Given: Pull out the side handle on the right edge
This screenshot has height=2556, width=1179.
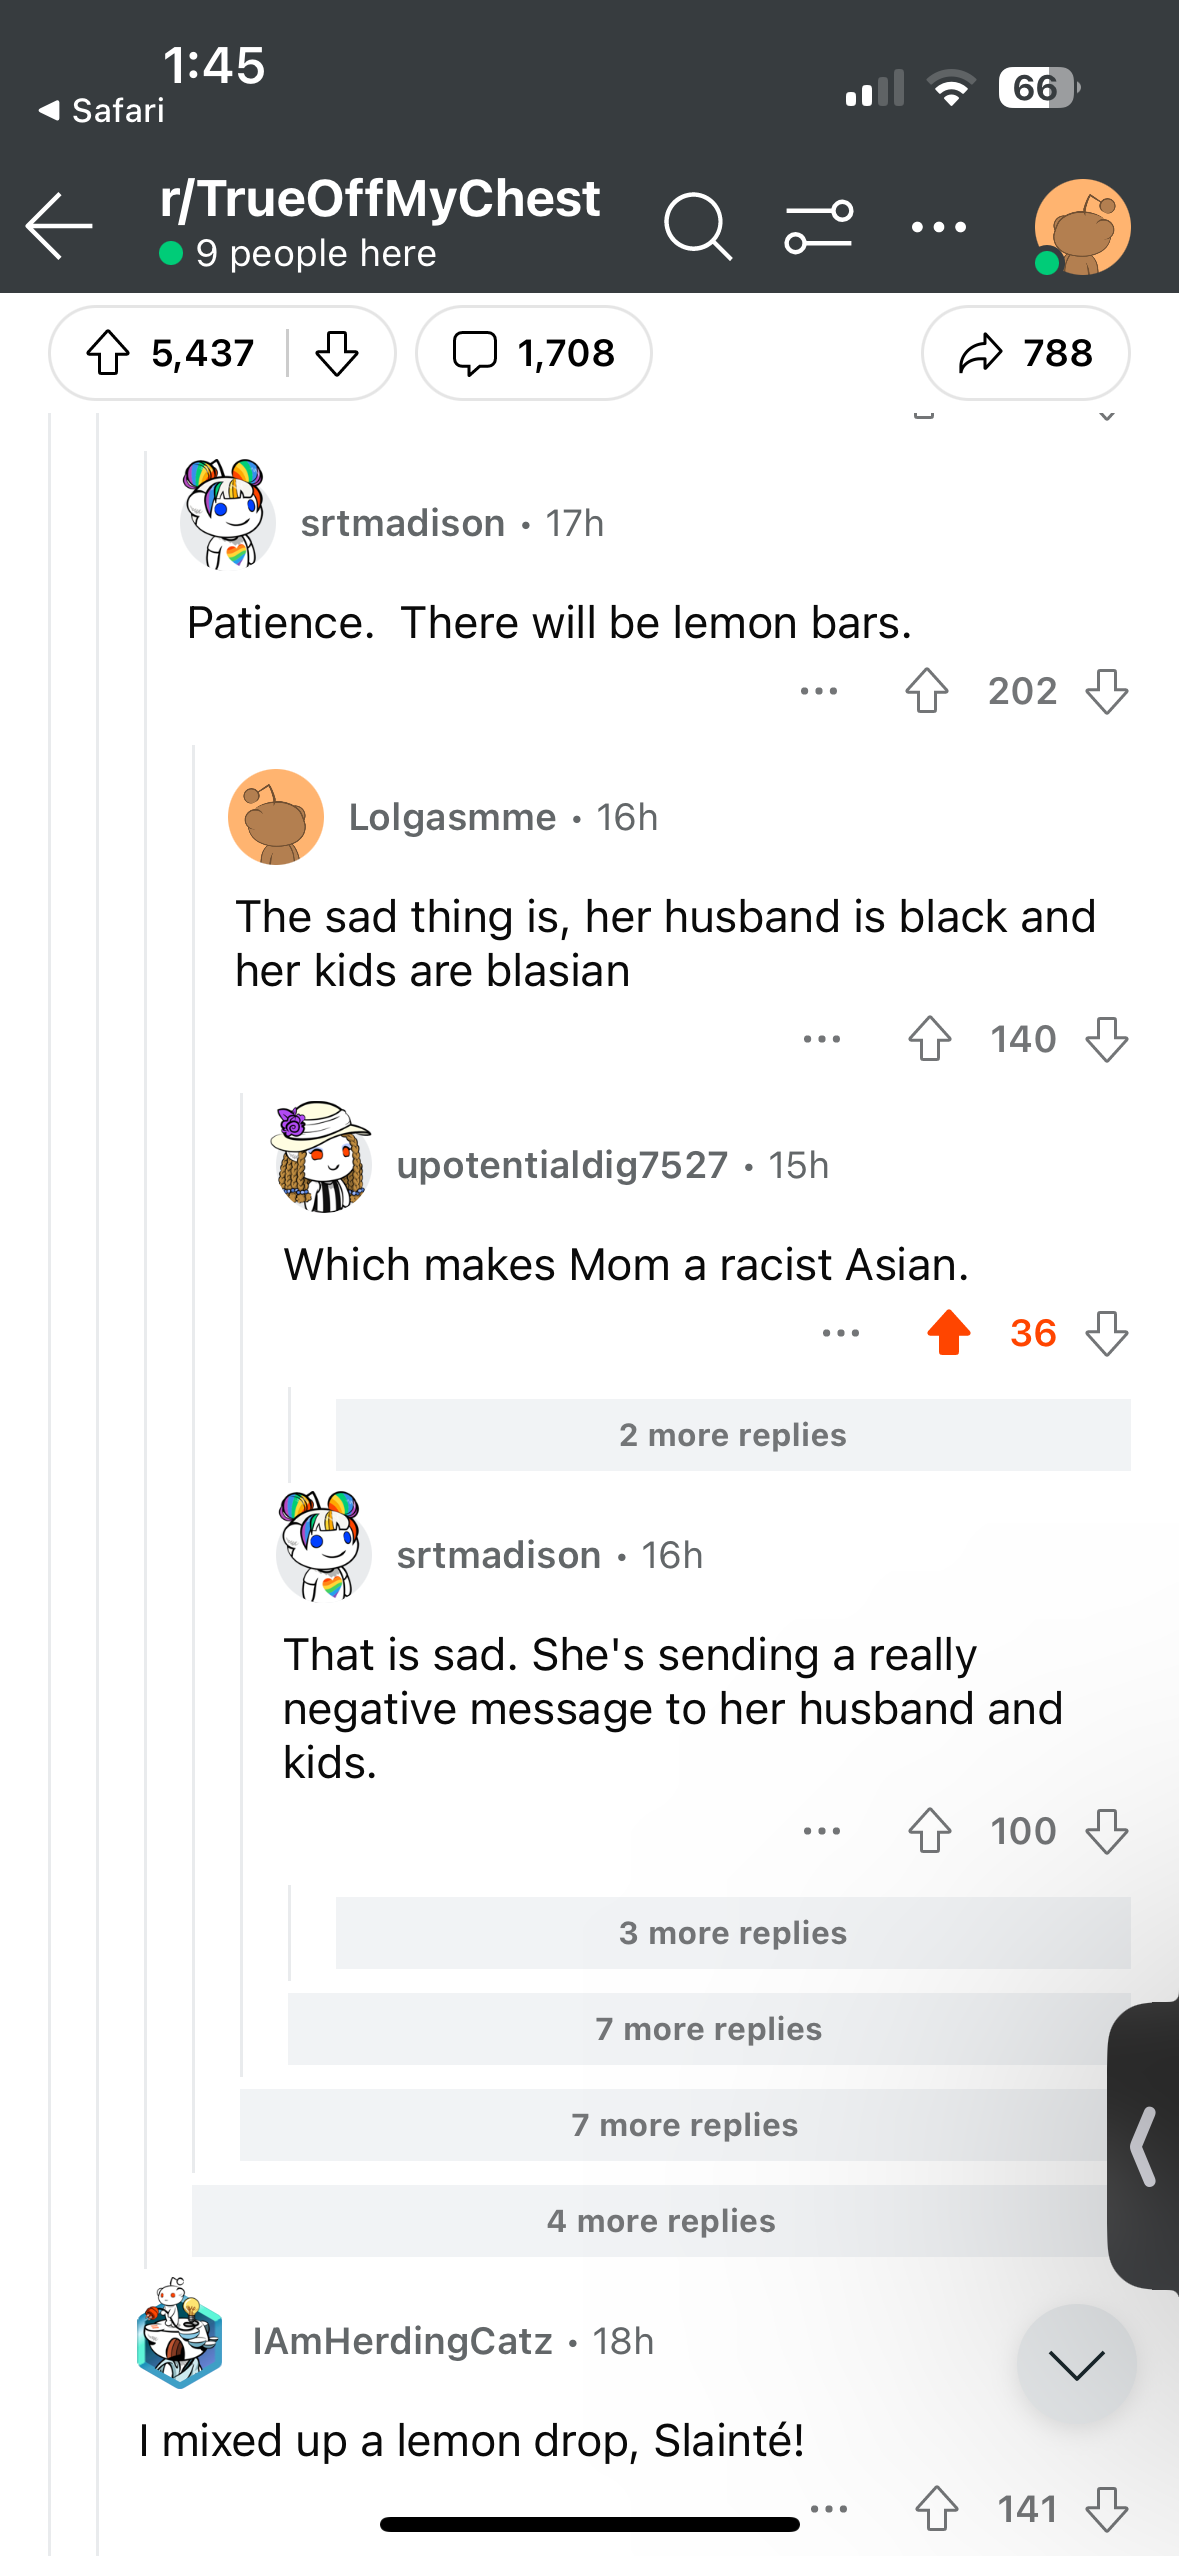Looking at the screenshot, I should [x=1144, y=2146].
